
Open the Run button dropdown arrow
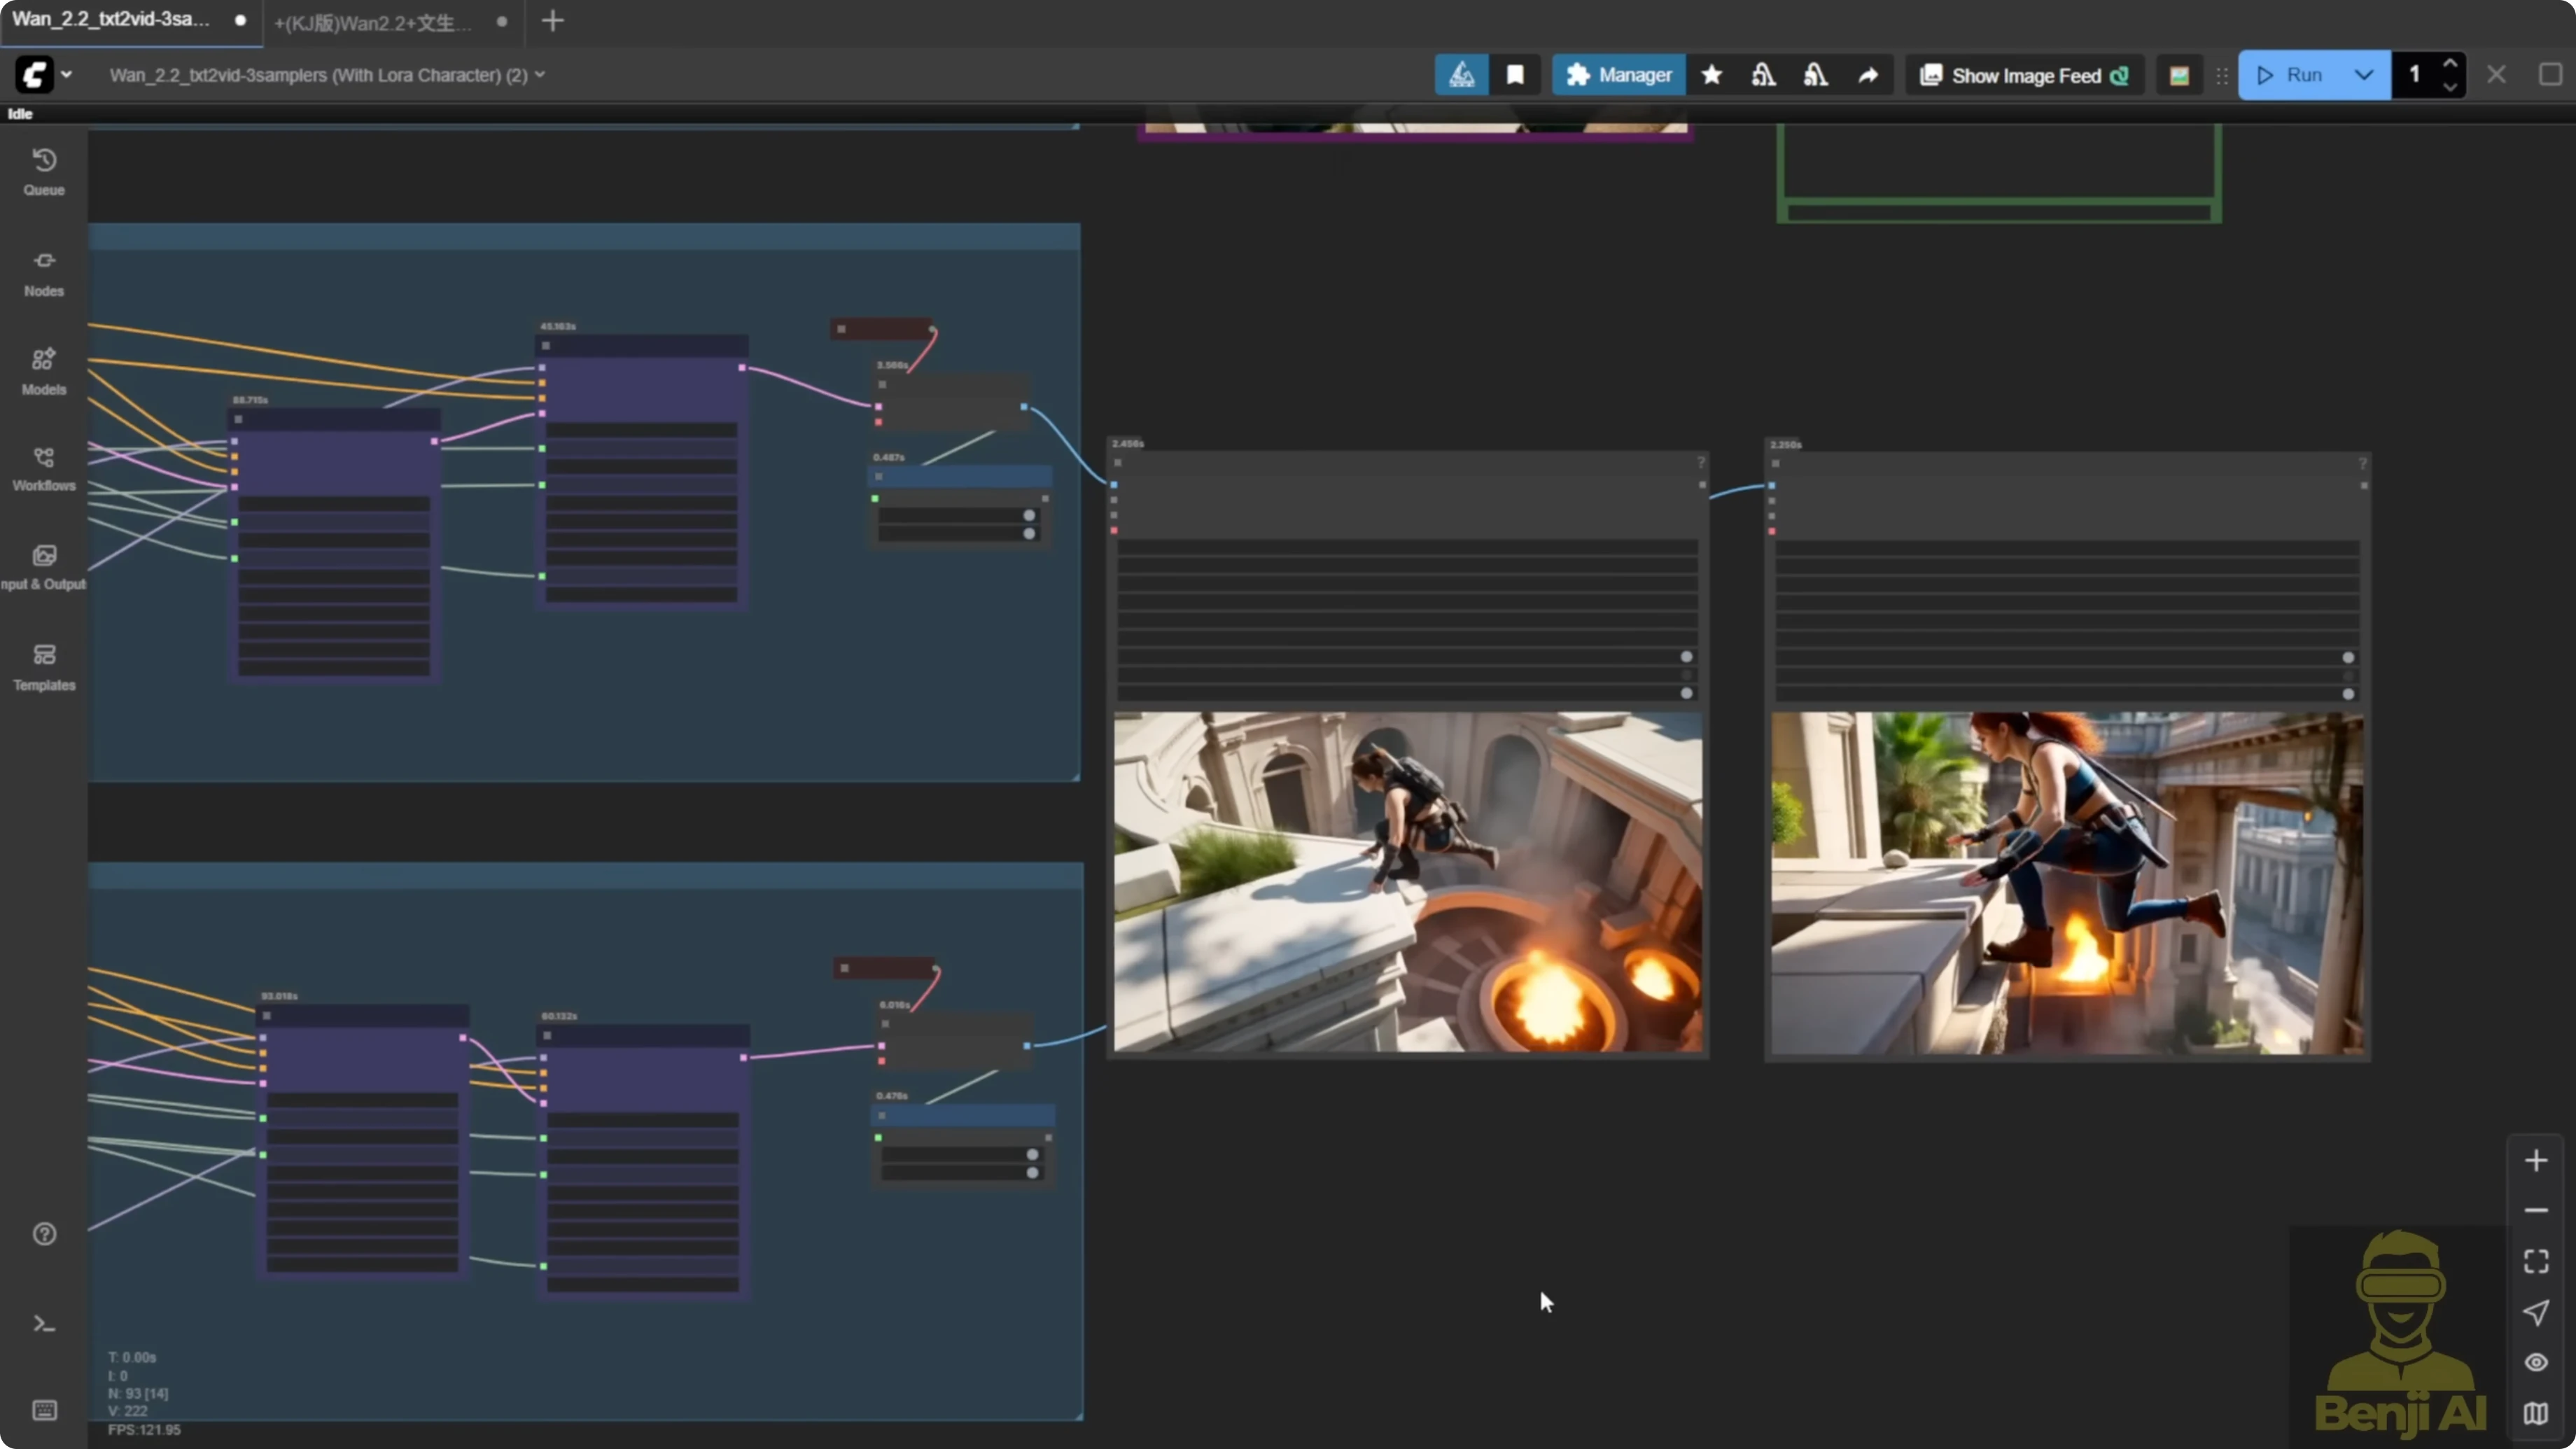click(x=2364, y=74)
